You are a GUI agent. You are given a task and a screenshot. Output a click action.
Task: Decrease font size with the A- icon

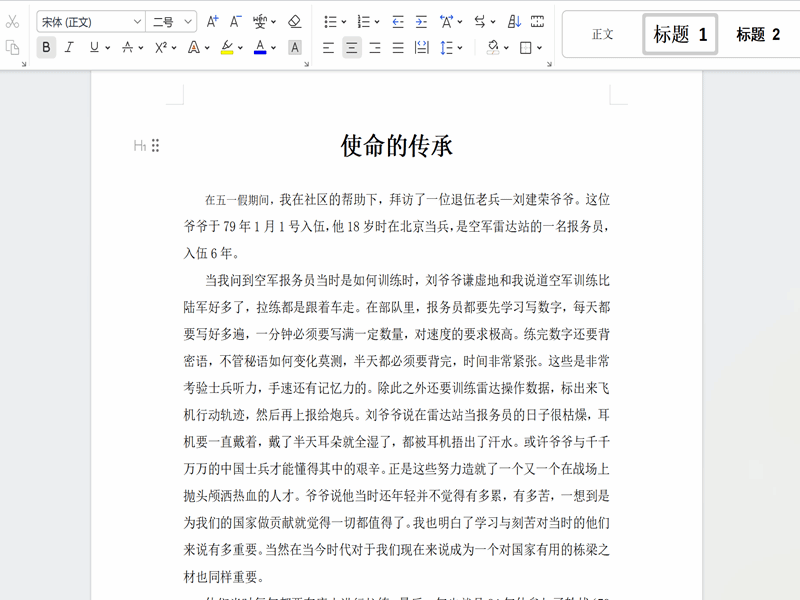pos(235,21)
